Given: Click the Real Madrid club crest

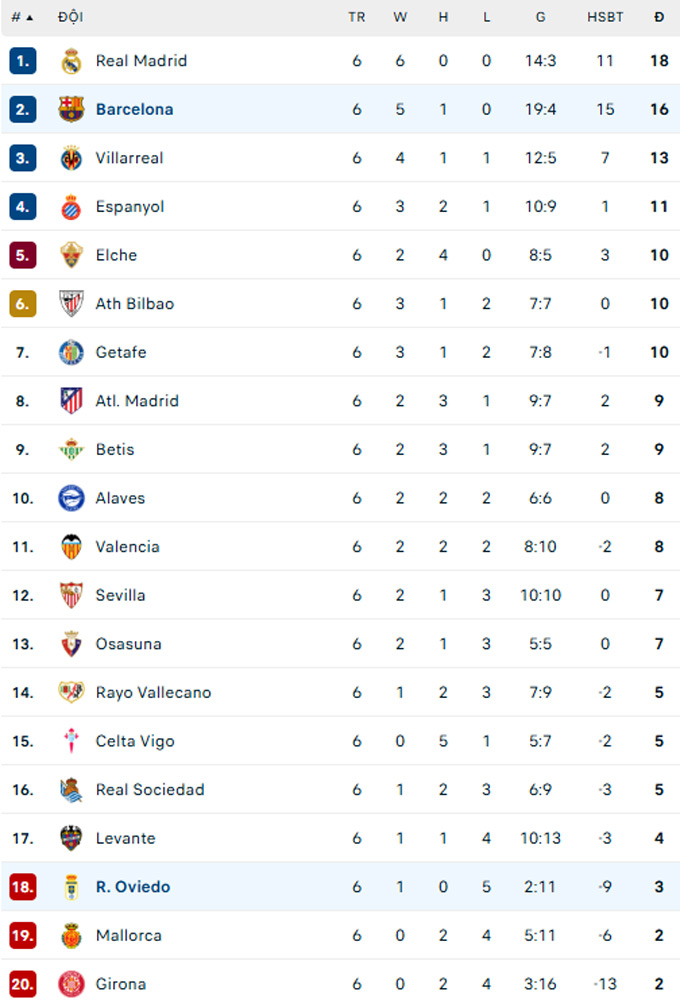Looking at the screenshot, I should point(71,61).
